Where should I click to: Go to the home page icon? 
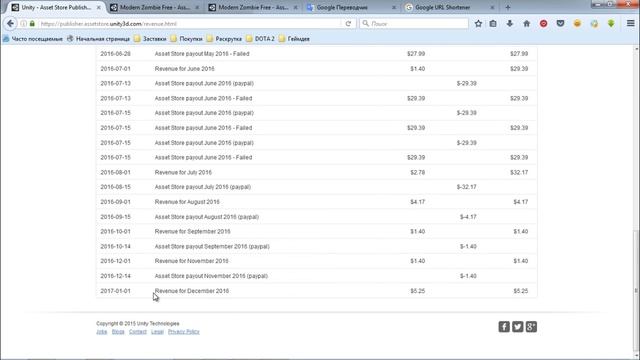[527, 24]
